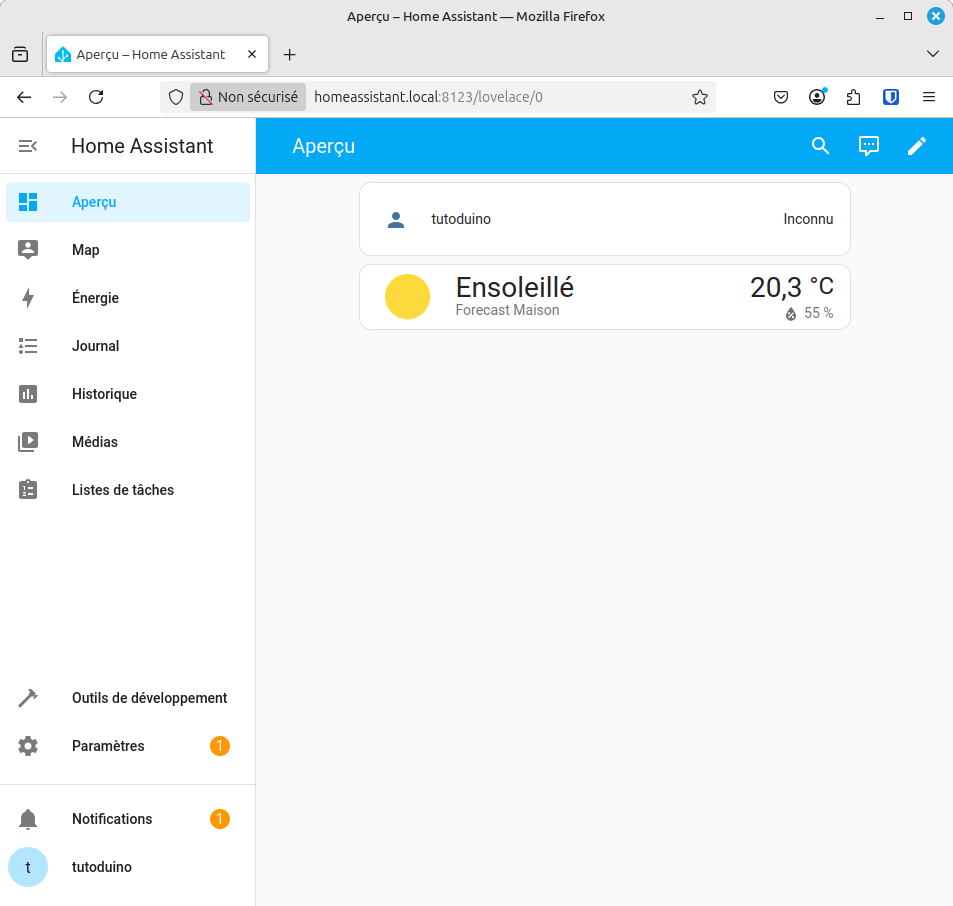This screenshot has height=906, width=953.
Task: Bookmark this page with star icon
Action: tap(700, 97)
